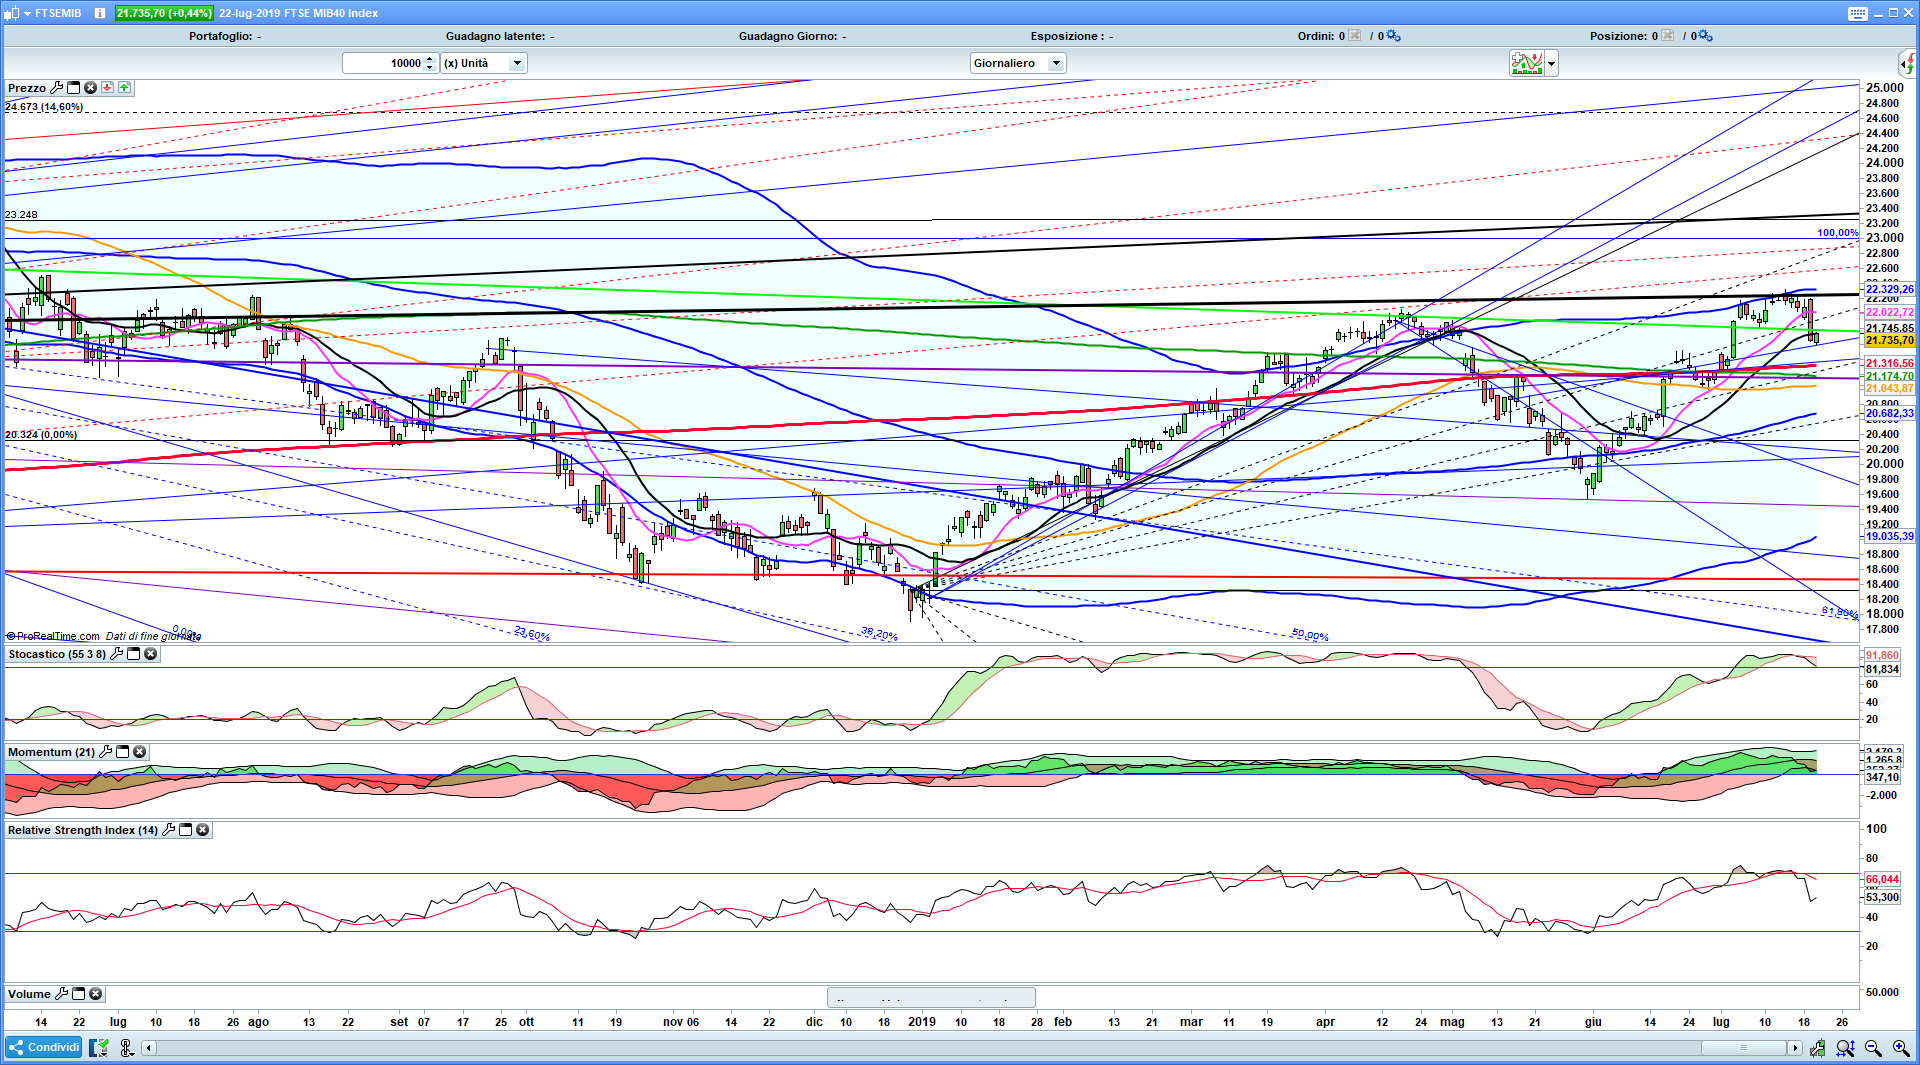Open the Giornaliero timeframe dropdown

(1018, 63)
